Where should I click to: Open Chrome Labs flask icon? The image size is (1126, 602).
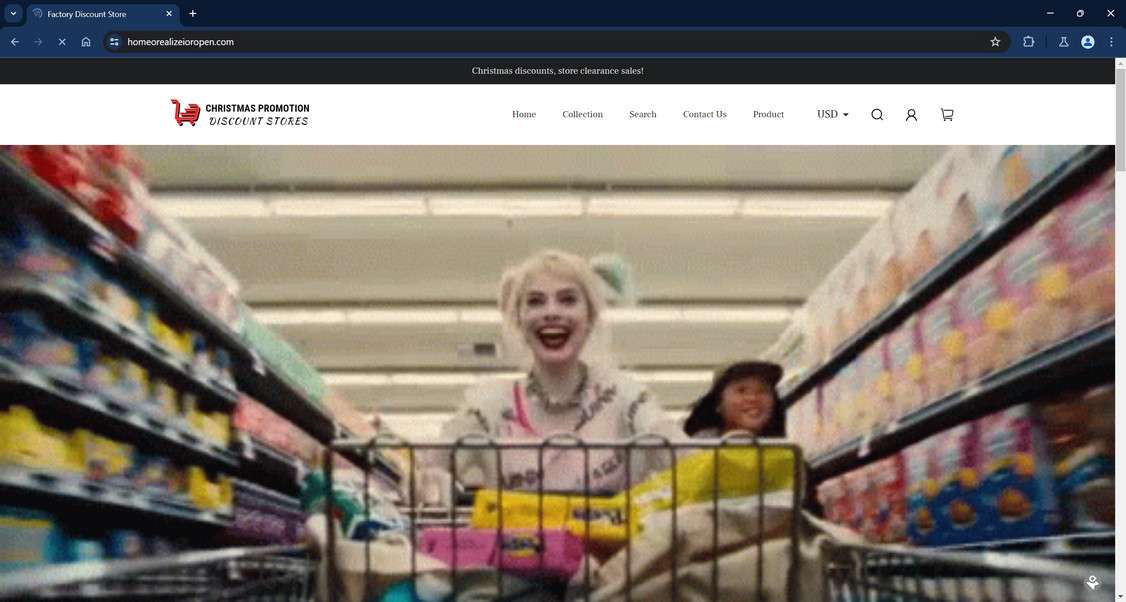1064,42
